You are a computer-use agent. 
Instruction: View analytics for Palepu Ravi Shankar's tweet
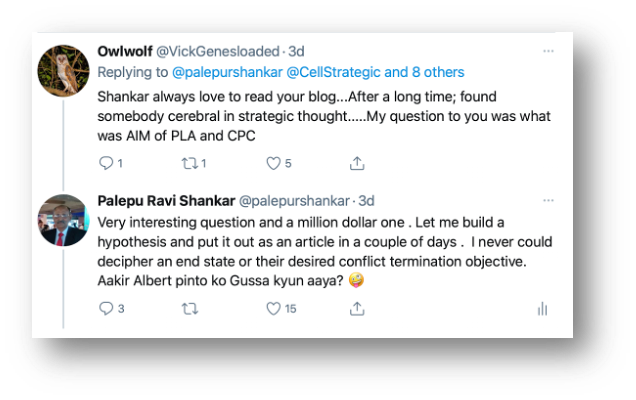pos(543,309)
